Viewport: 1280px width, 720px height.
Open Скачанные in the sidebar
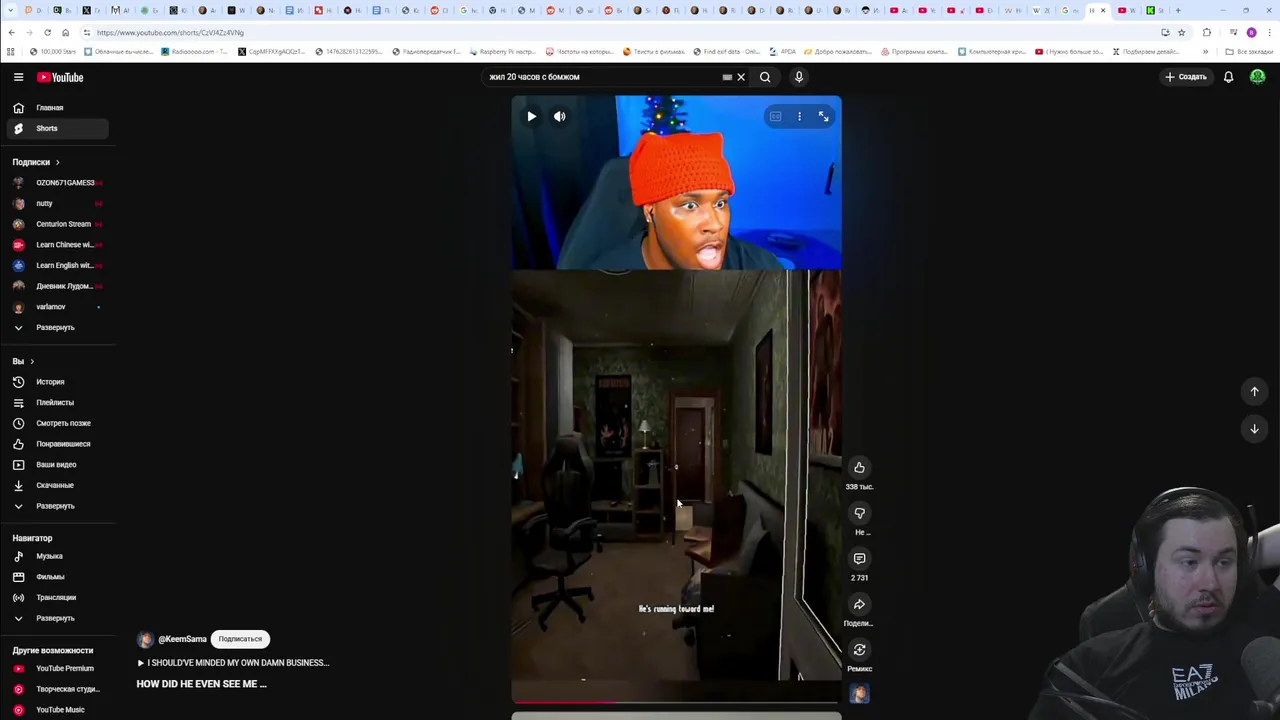pyautogui.click(x=57, y=485)
